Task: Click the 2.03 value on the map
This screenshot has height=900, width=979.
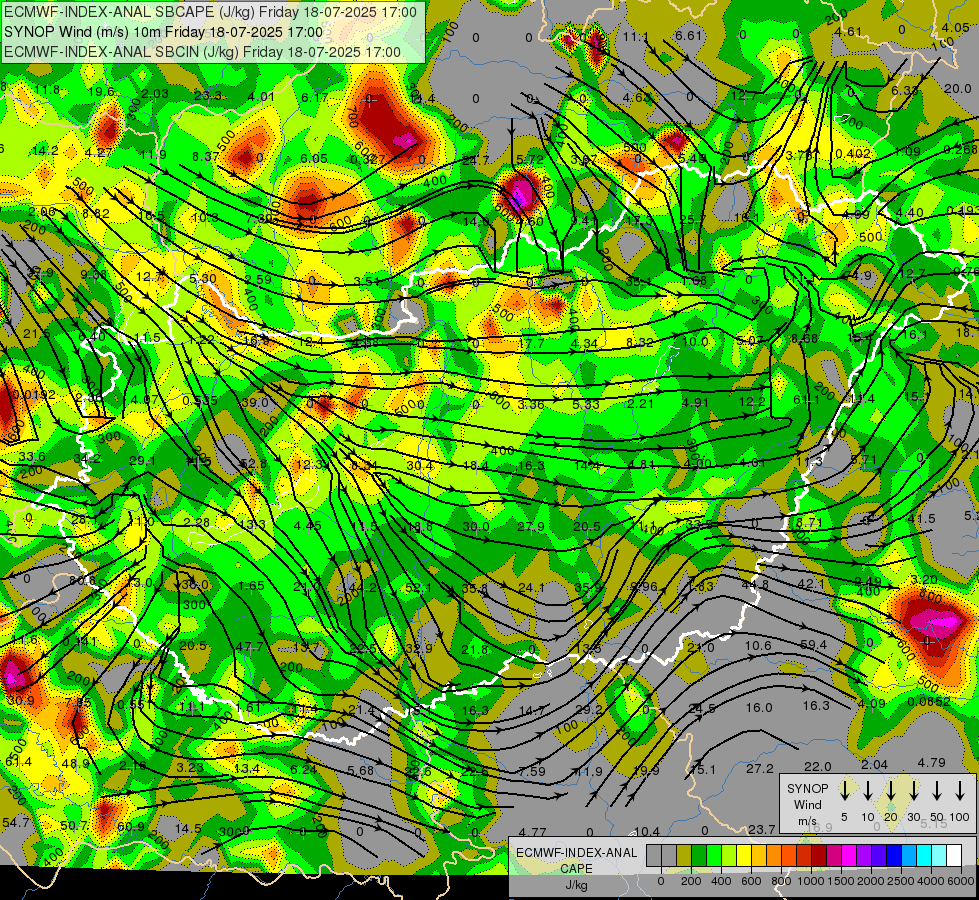Action: point(155,94)
